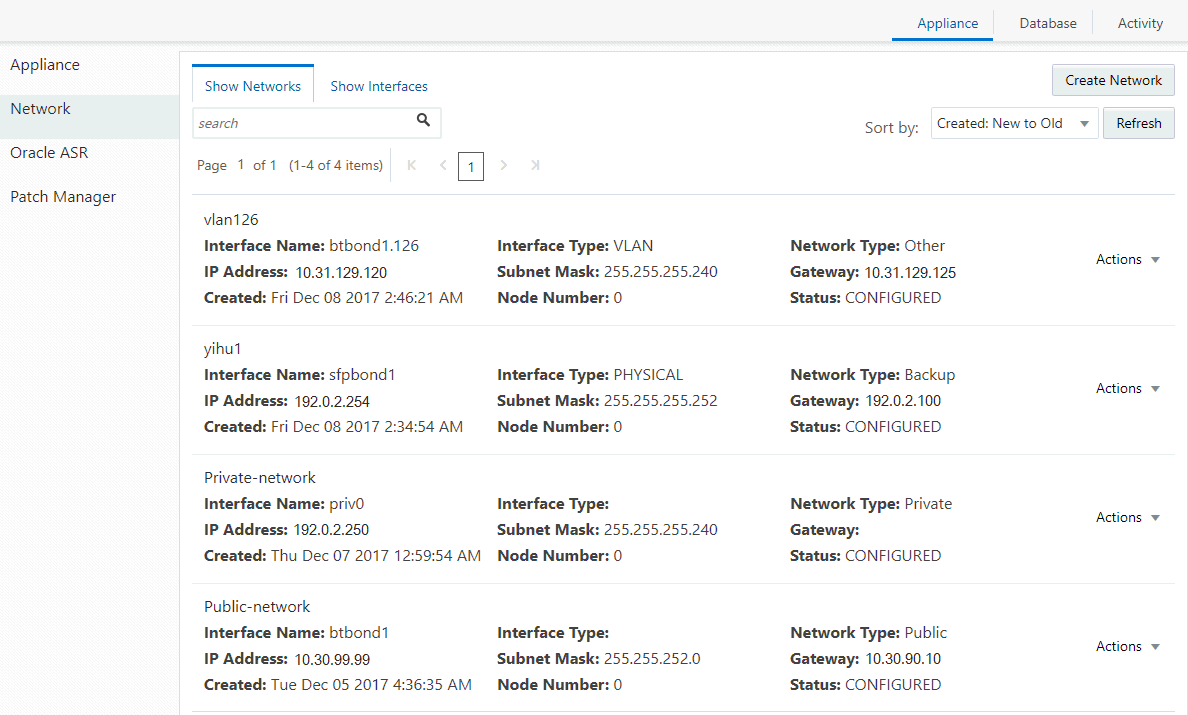Switch to the Show Interfaces tab
The height and width of the screenshot is (715, 1188).
(x=379, y=86)
